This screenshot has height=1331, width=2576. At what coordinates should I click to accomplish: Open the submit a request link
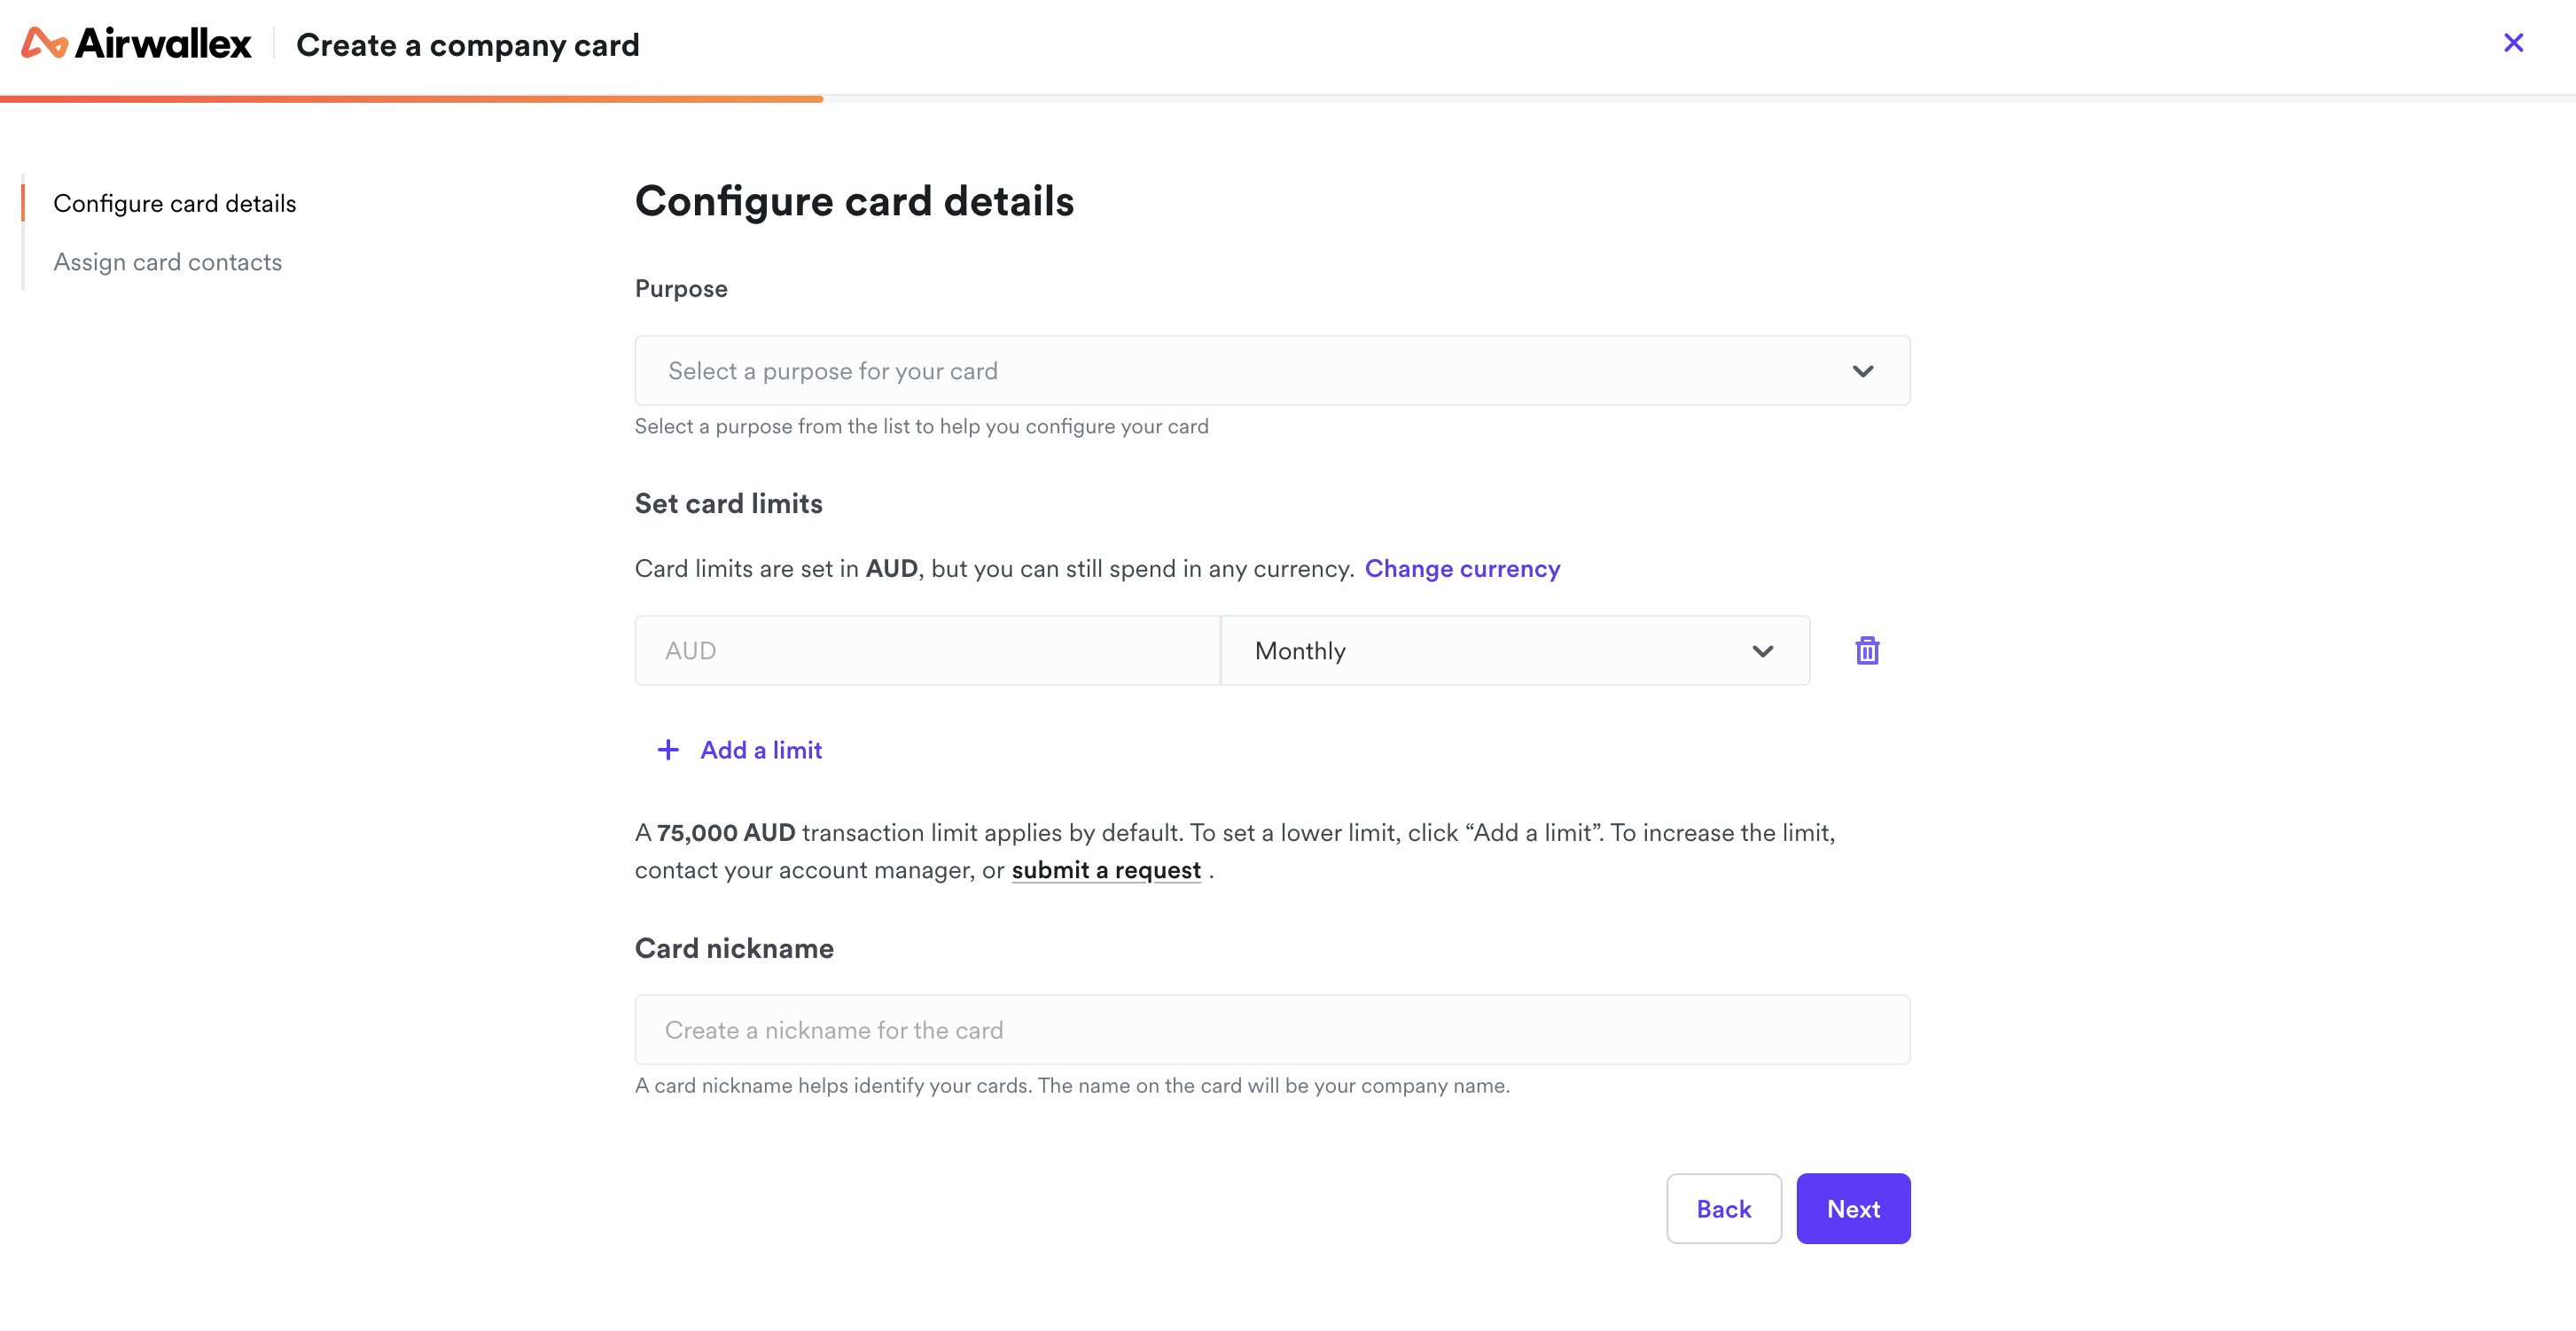[x=1106, y=870]
